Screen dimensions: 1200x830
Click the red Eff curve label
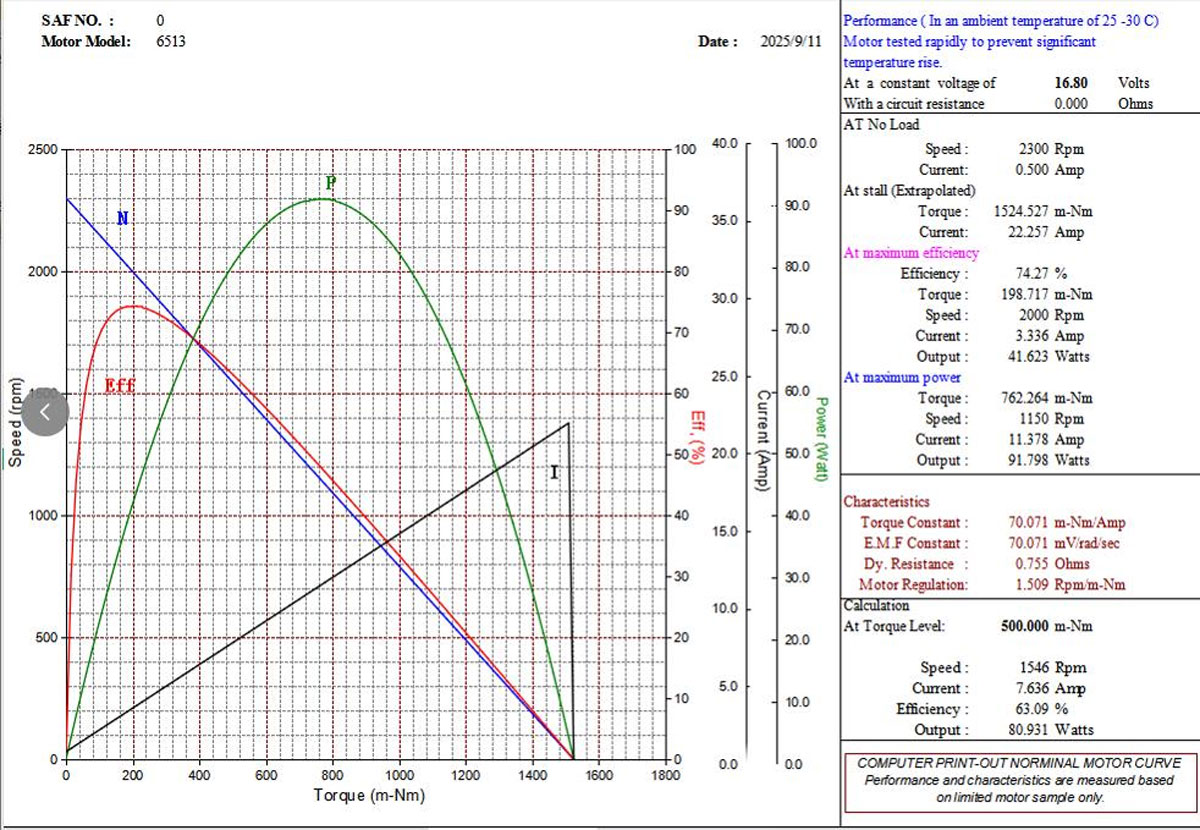point(119,385)
